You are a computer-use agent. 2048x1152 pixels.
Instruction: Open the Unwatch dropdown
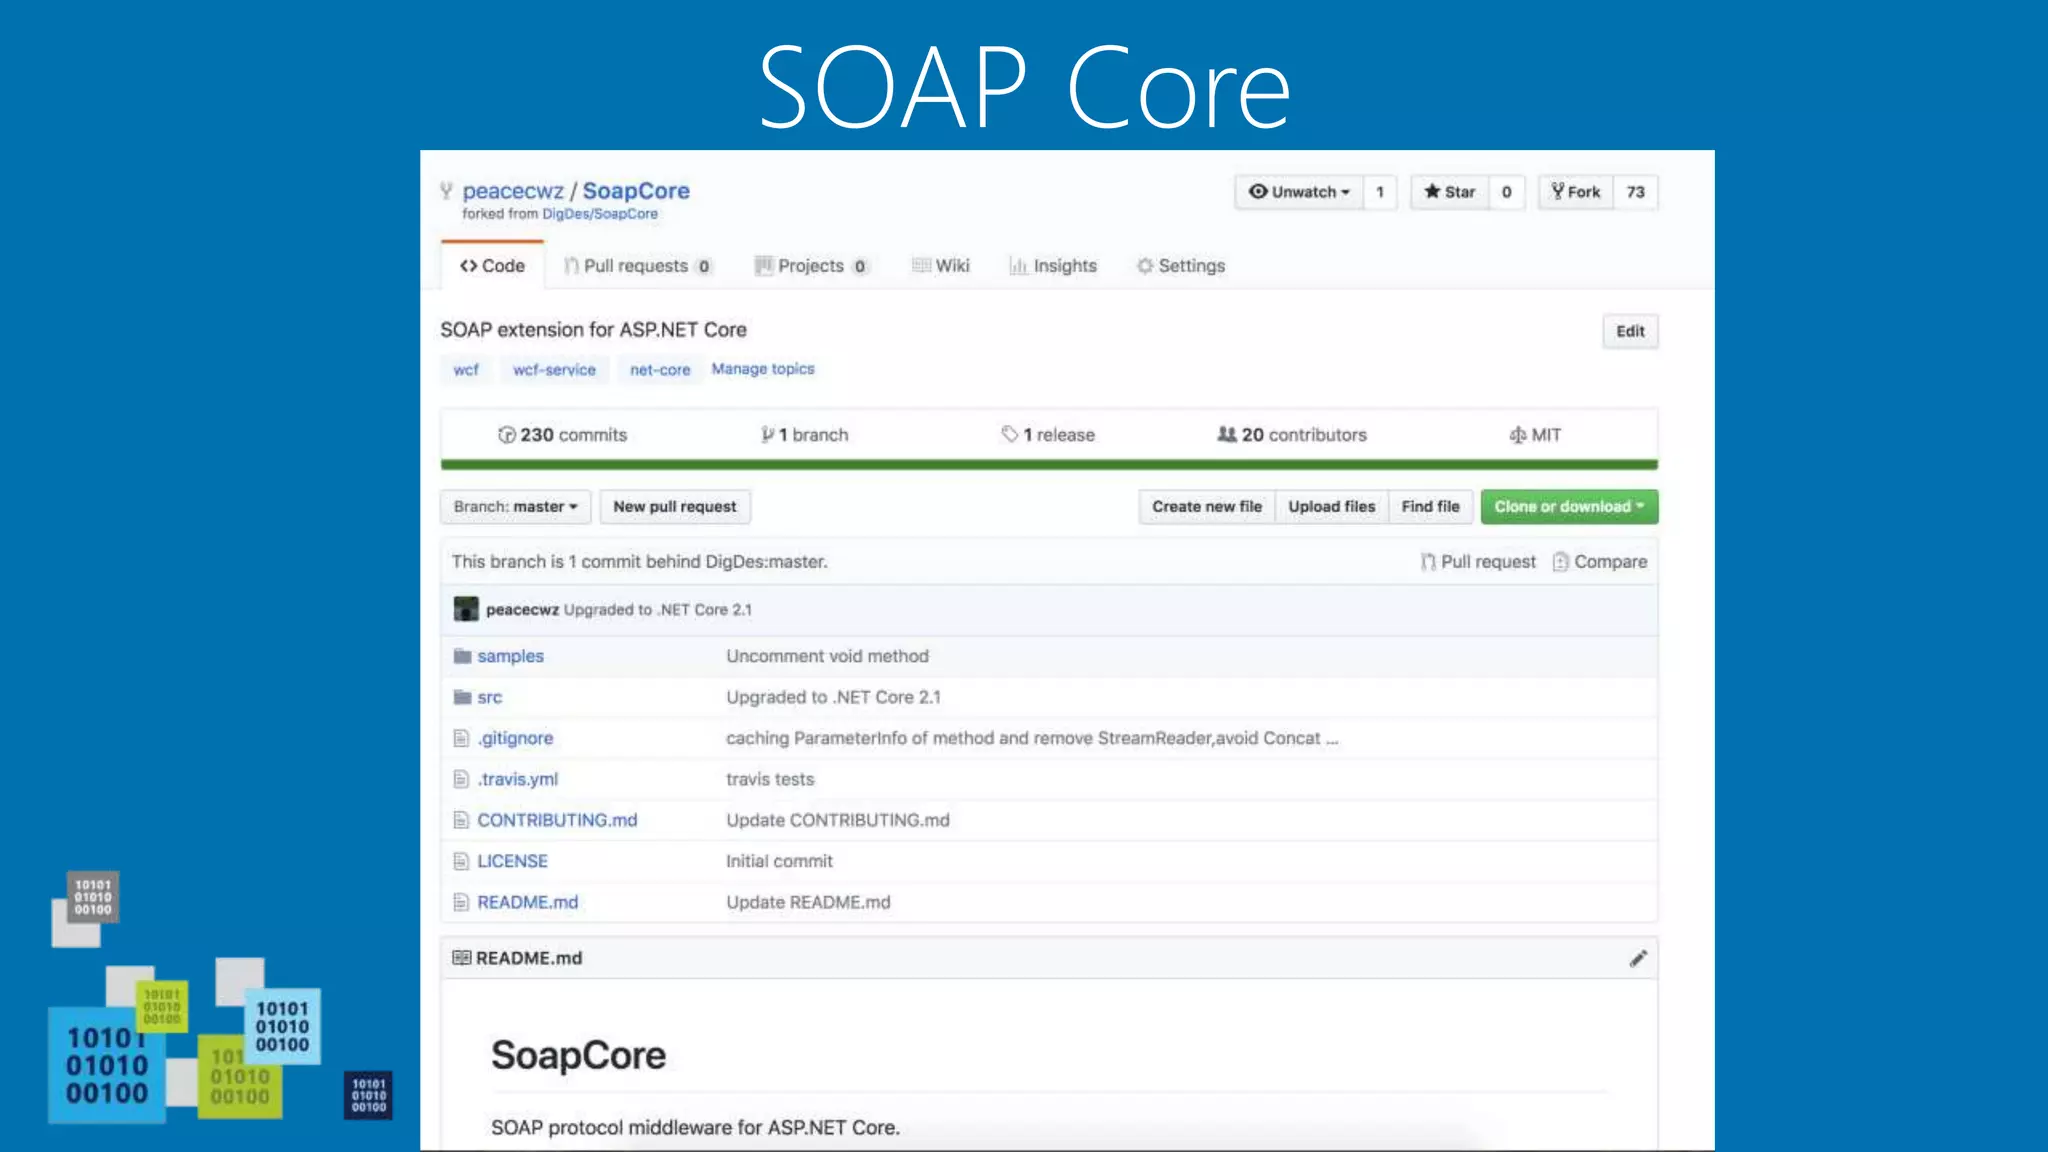(1299, 192)
